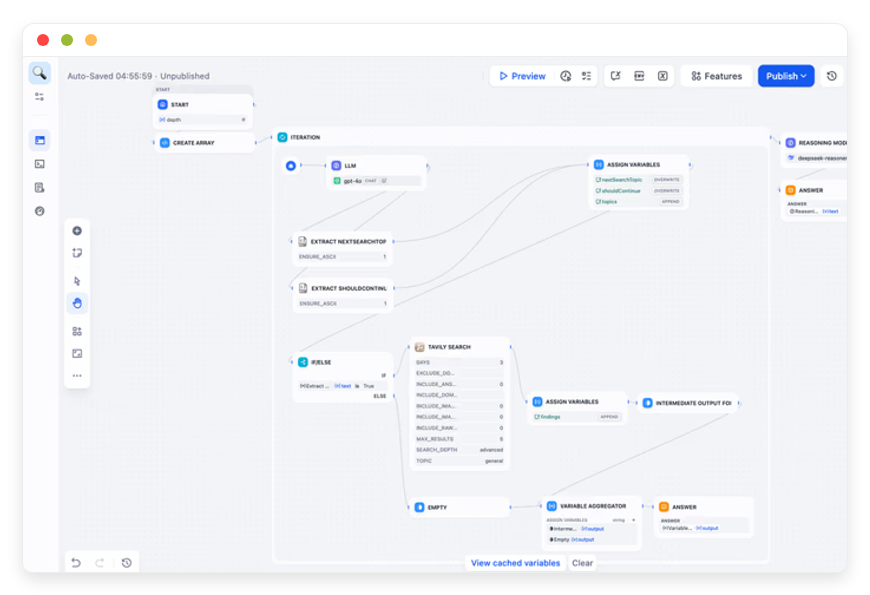Click the ELSE branch label
The height and width of the screenshot is (595, 870).
click(380, 396)
